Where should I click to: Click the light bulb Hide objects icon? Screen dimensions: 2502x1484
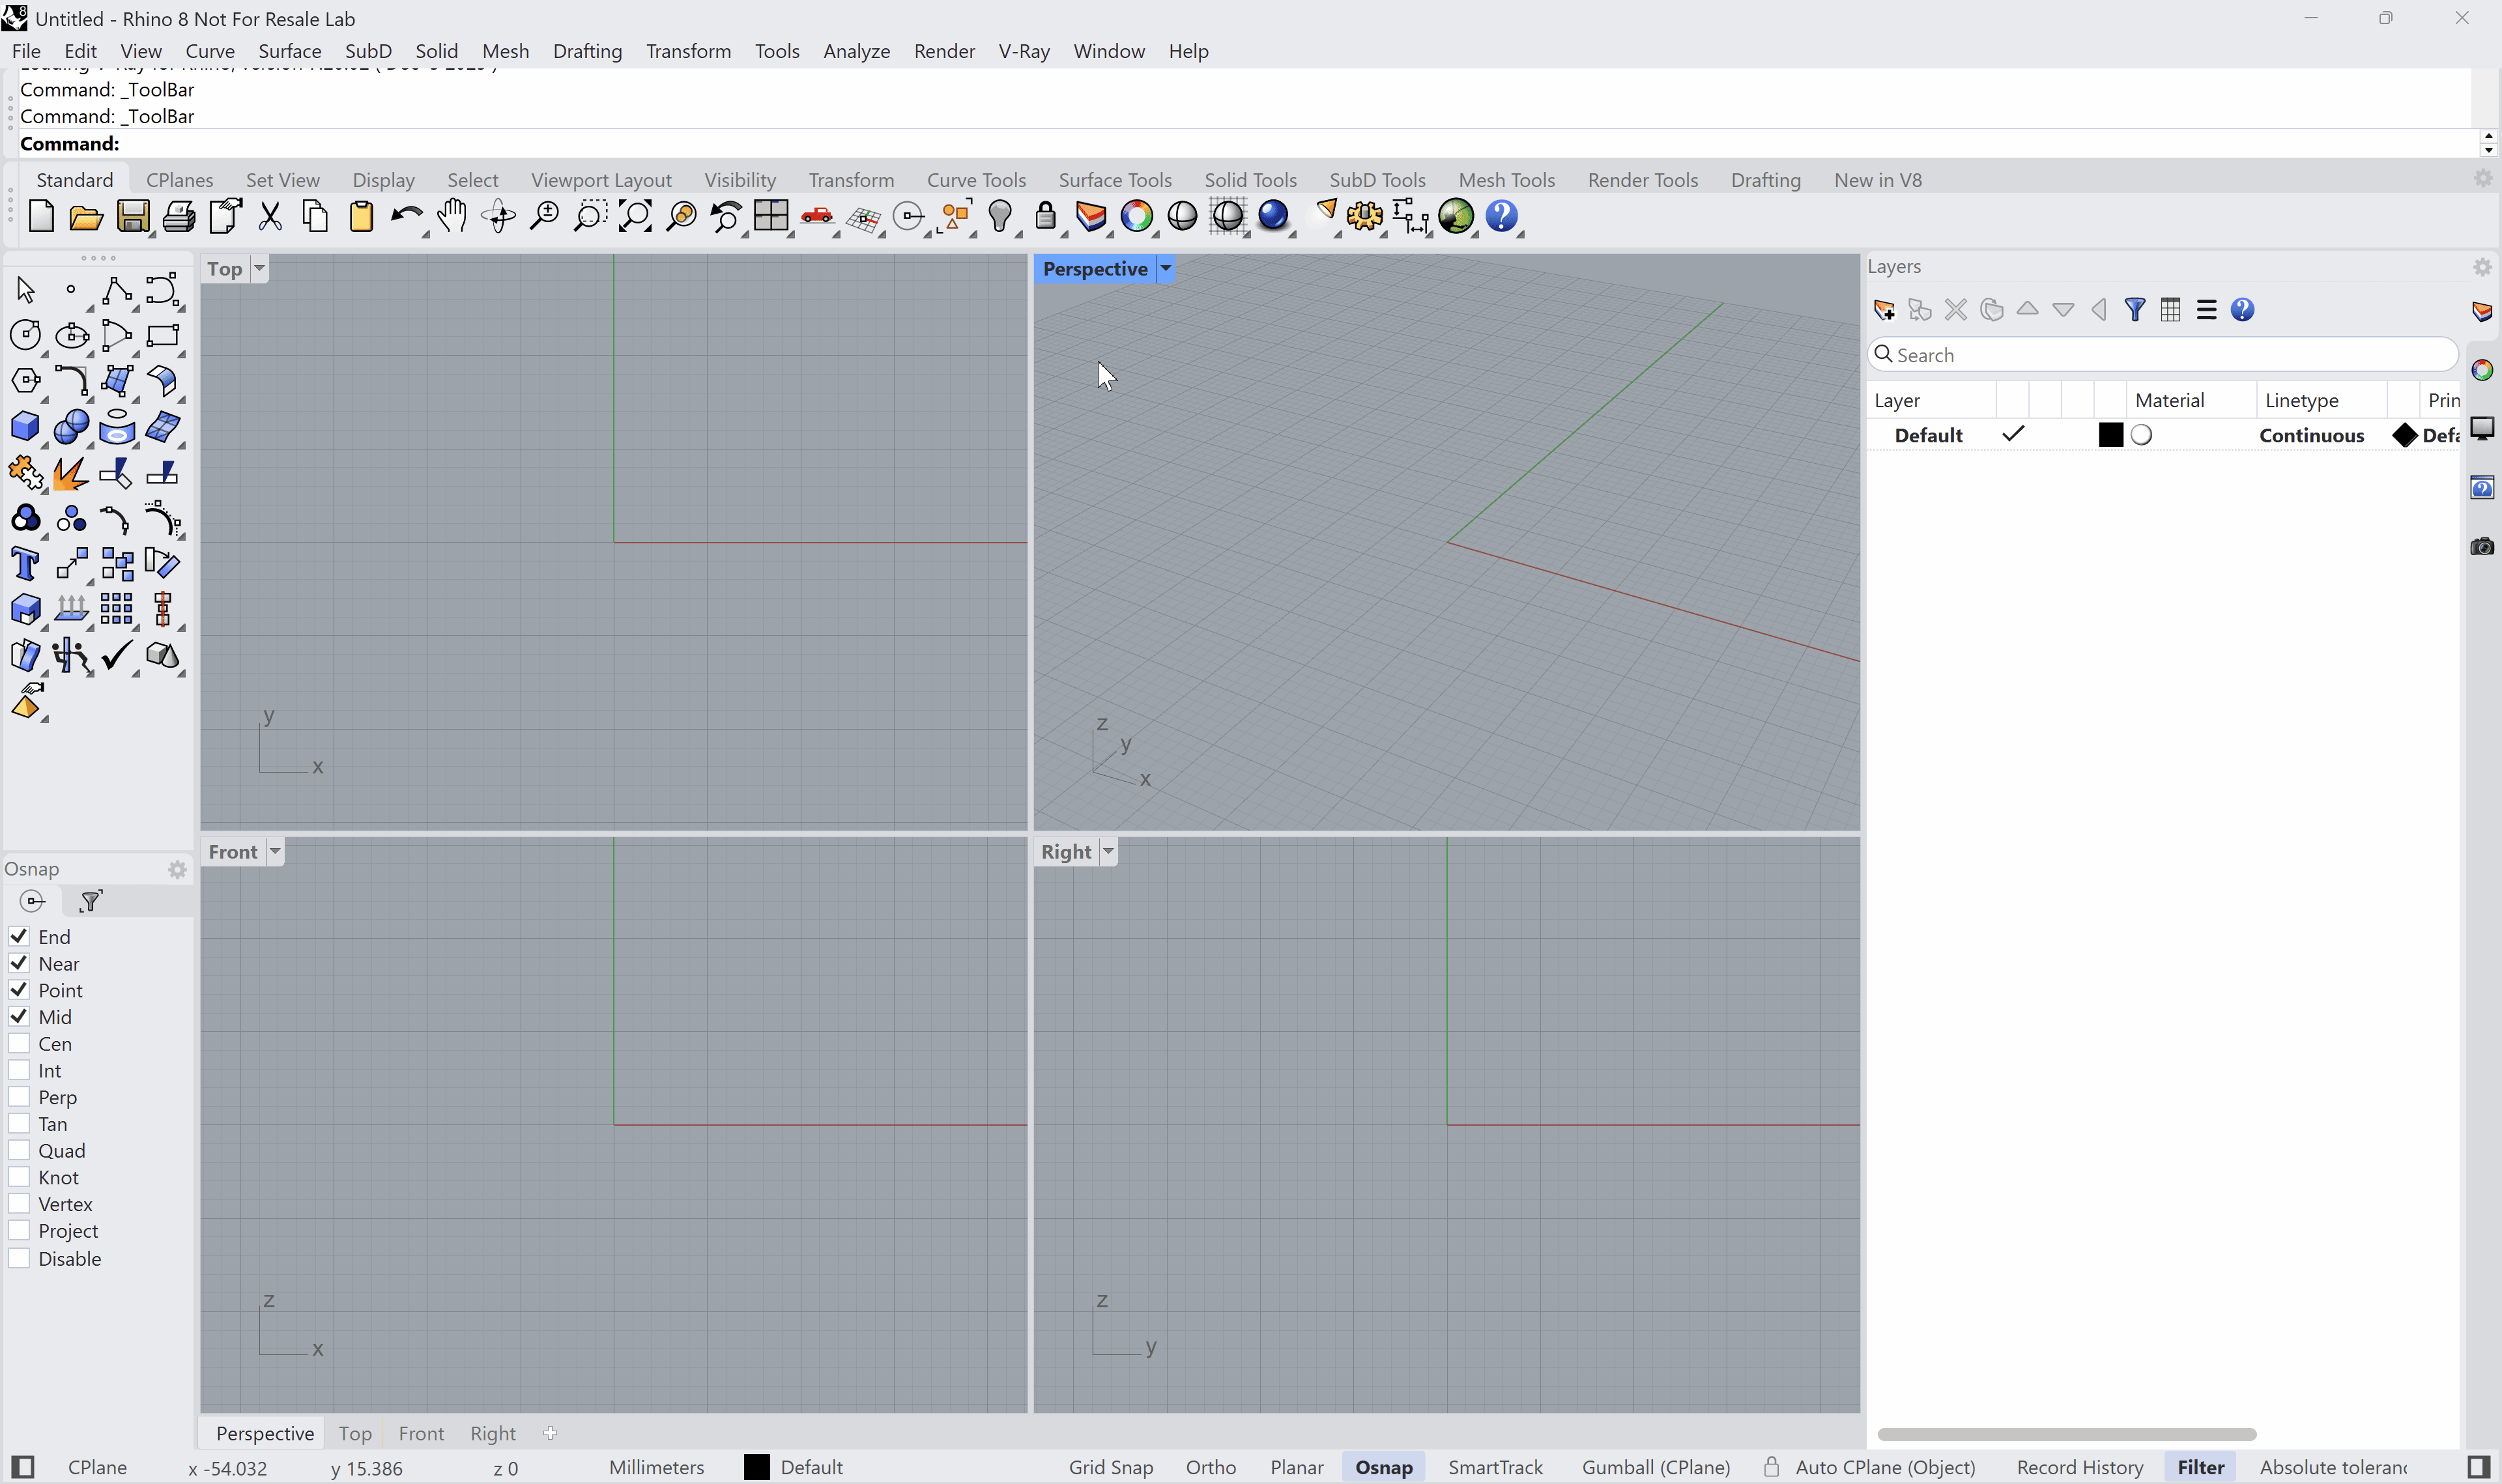click(1000, 216)
